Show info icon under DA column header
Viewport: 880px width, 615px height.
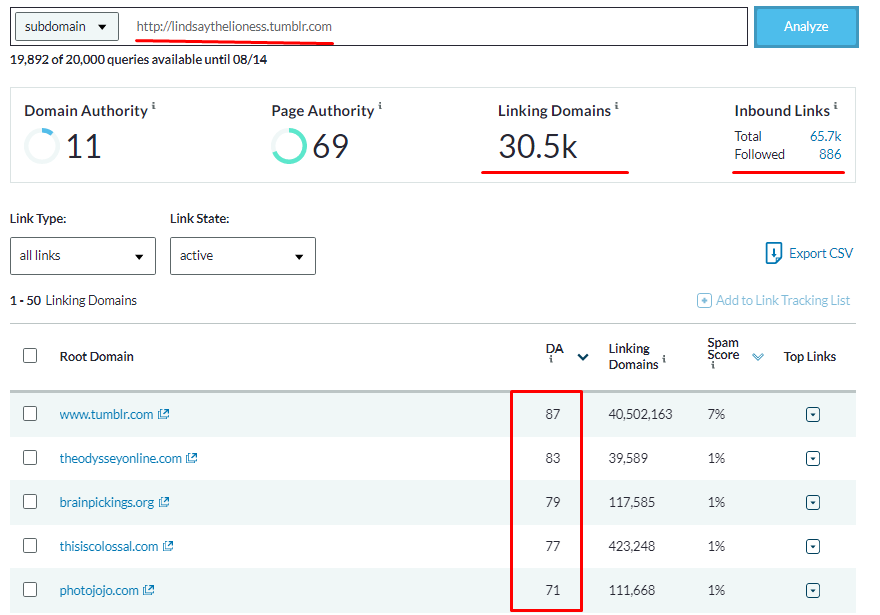(x=551, y=359)
